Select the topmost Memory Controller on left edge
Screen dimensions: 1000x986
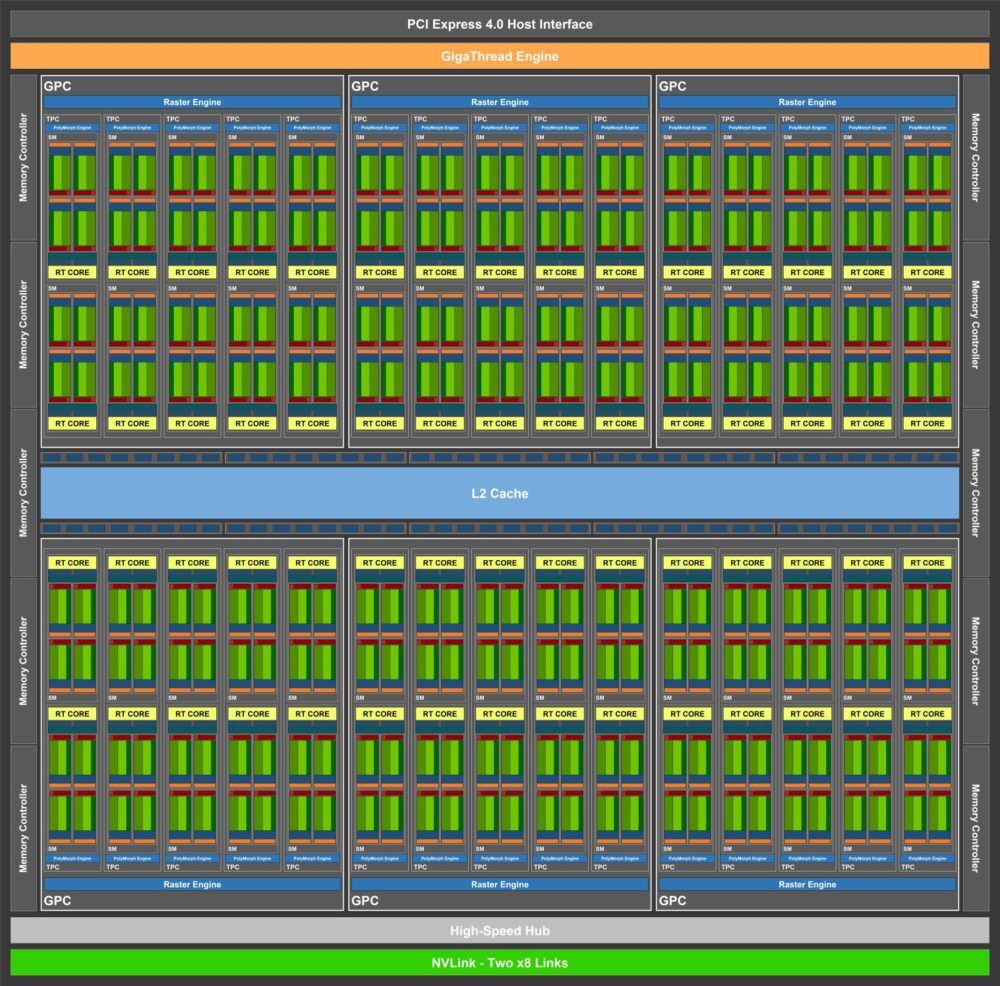tap(24, 157)
